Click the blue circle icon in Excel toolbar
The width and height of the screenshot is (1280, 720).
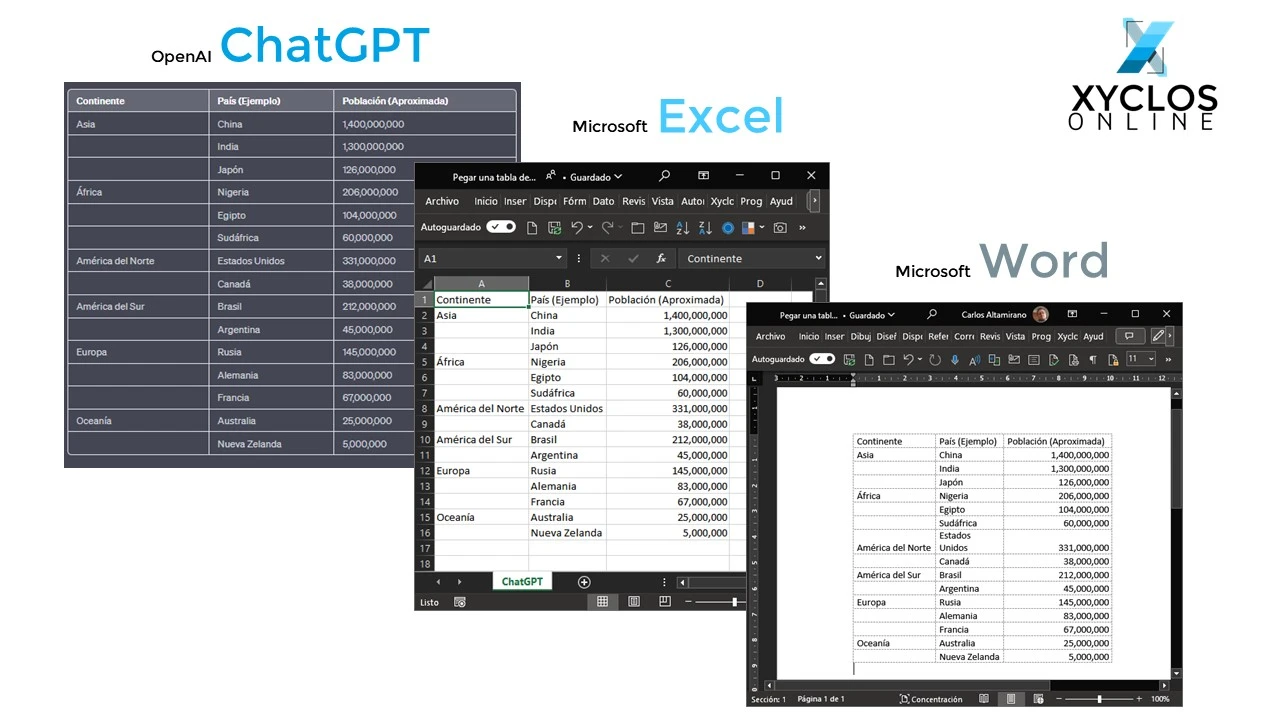728,228
